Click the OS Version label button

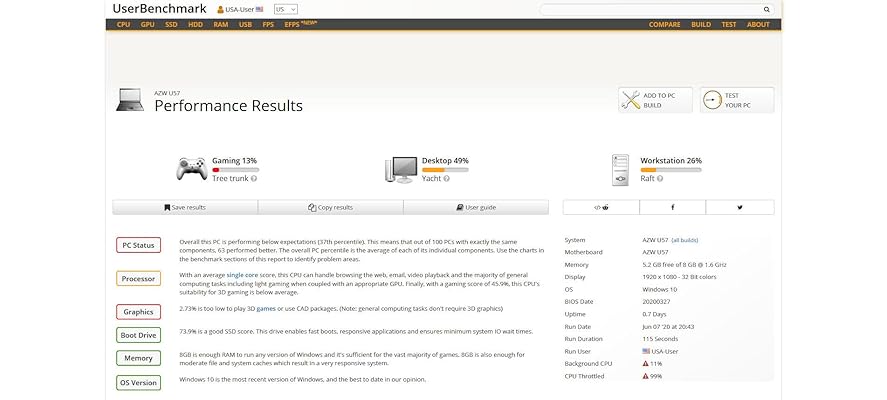[139, 383]
